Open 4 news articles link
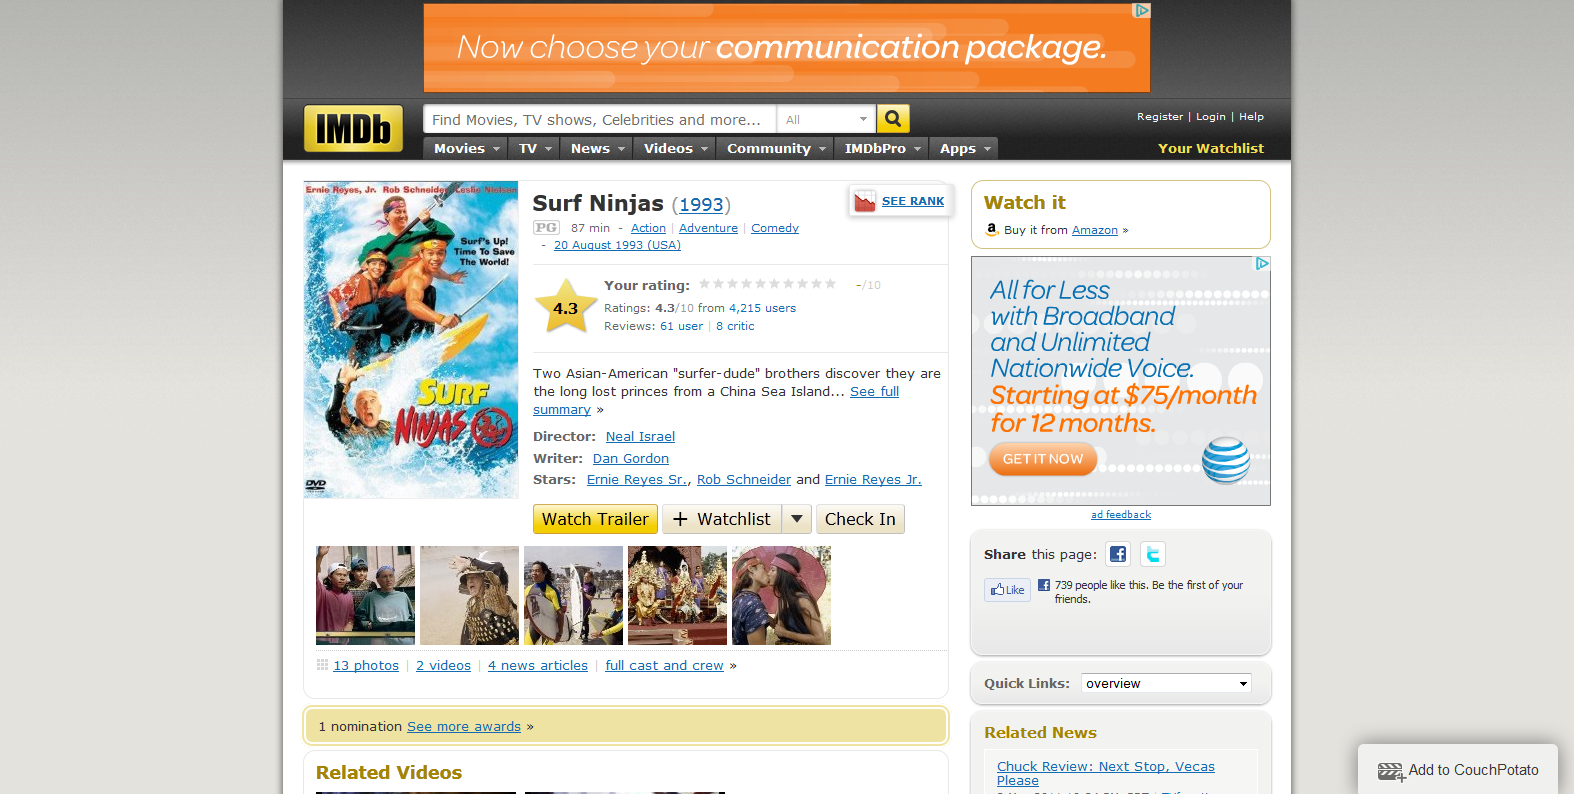 pyautogui.click(x=538, y=666)
